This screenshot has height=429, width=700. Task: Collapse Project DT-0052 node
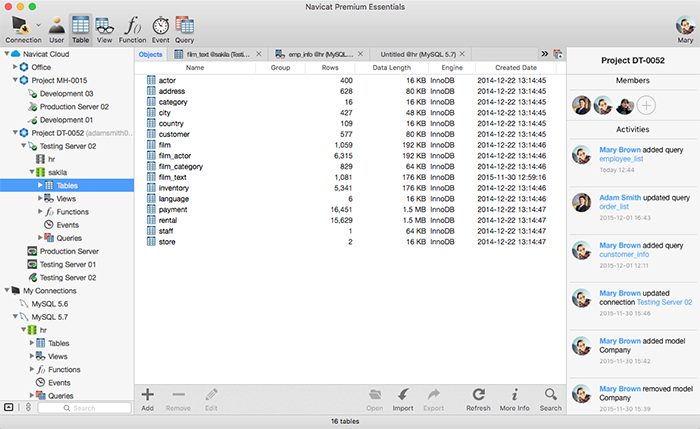click(x=15, y=133)
